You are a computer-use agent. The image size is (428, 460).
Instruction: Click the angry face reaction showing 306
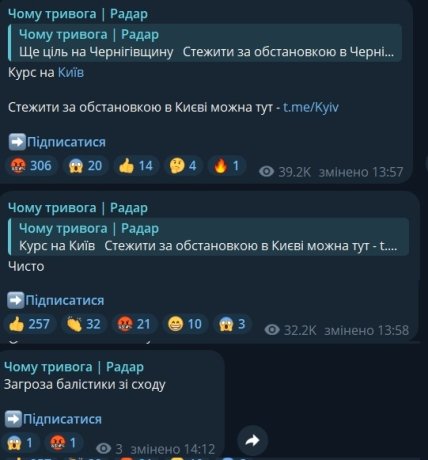(31, 166)
